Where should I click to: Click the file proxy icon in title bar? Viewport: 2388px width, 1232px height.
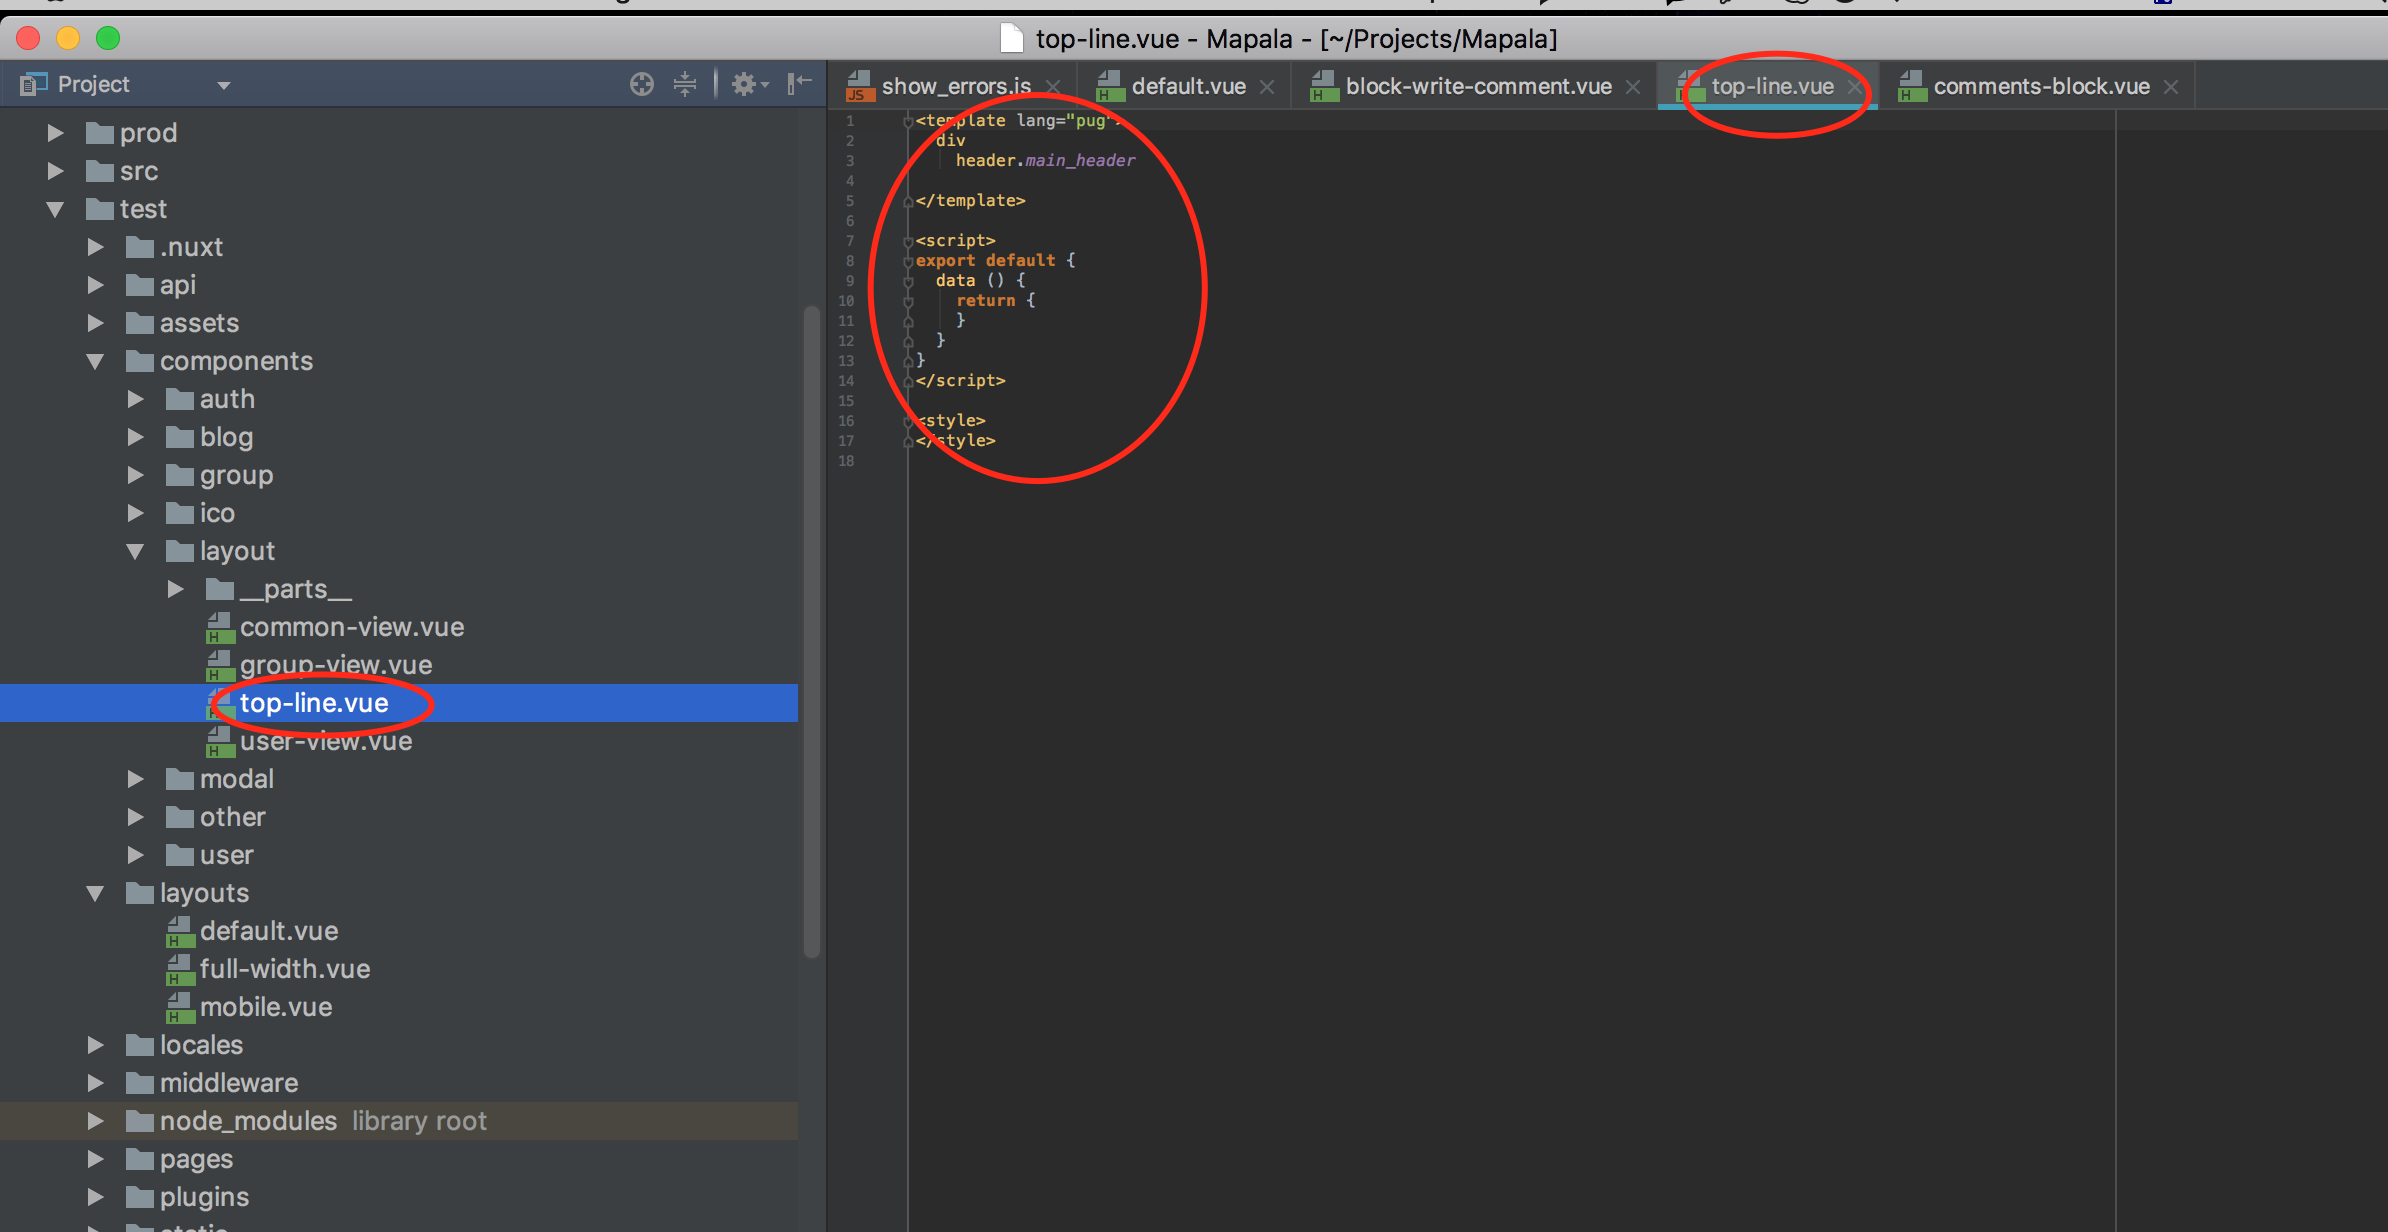[1012, 38]
